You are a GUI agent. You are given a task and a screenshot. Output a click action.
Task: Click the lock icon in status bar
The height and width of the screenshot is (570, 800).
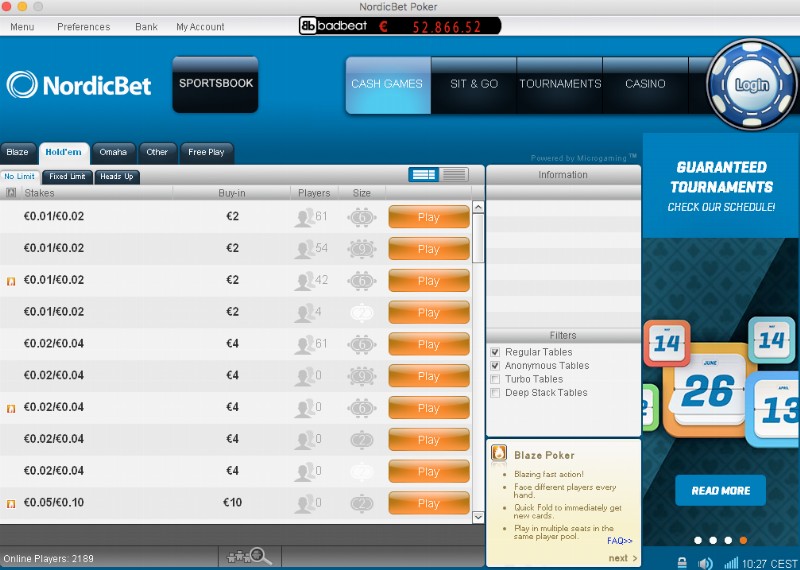click(x=682, y=563)
